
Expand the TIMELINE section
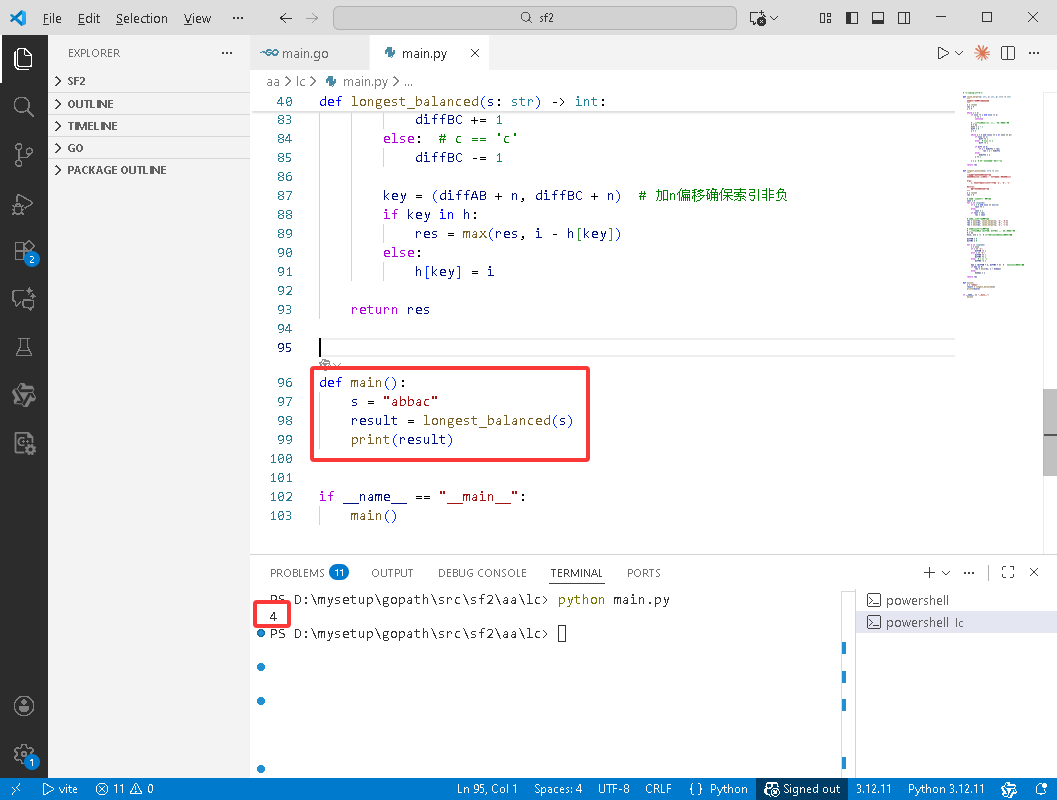coord(149,126)
